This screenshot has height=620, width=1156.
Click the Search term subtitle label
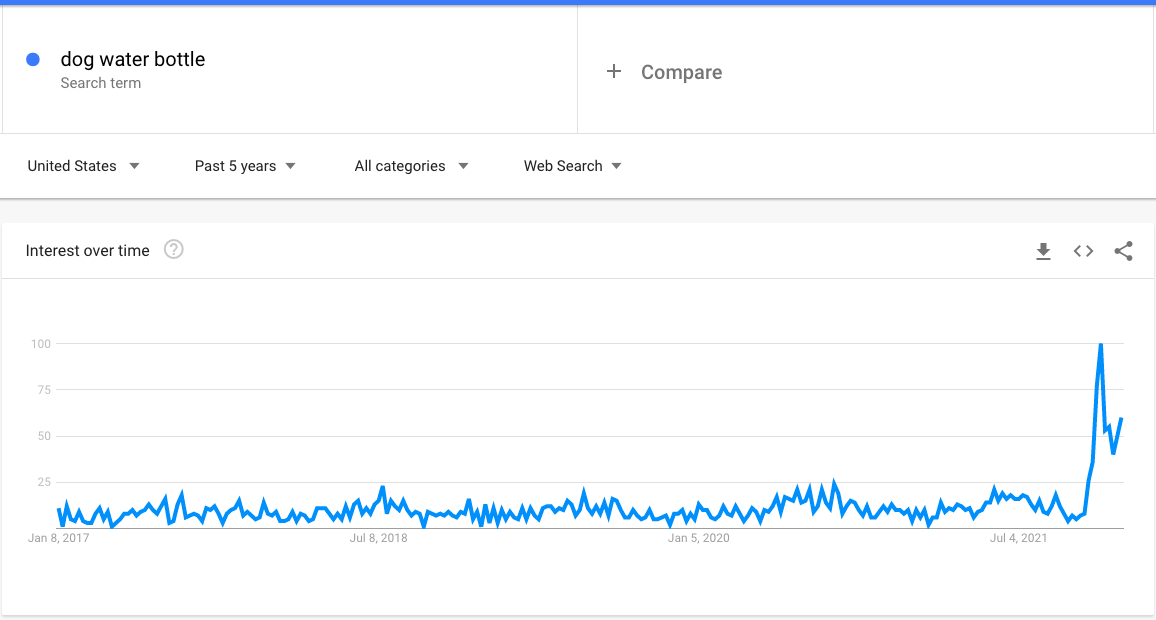[x=100, y=83]
